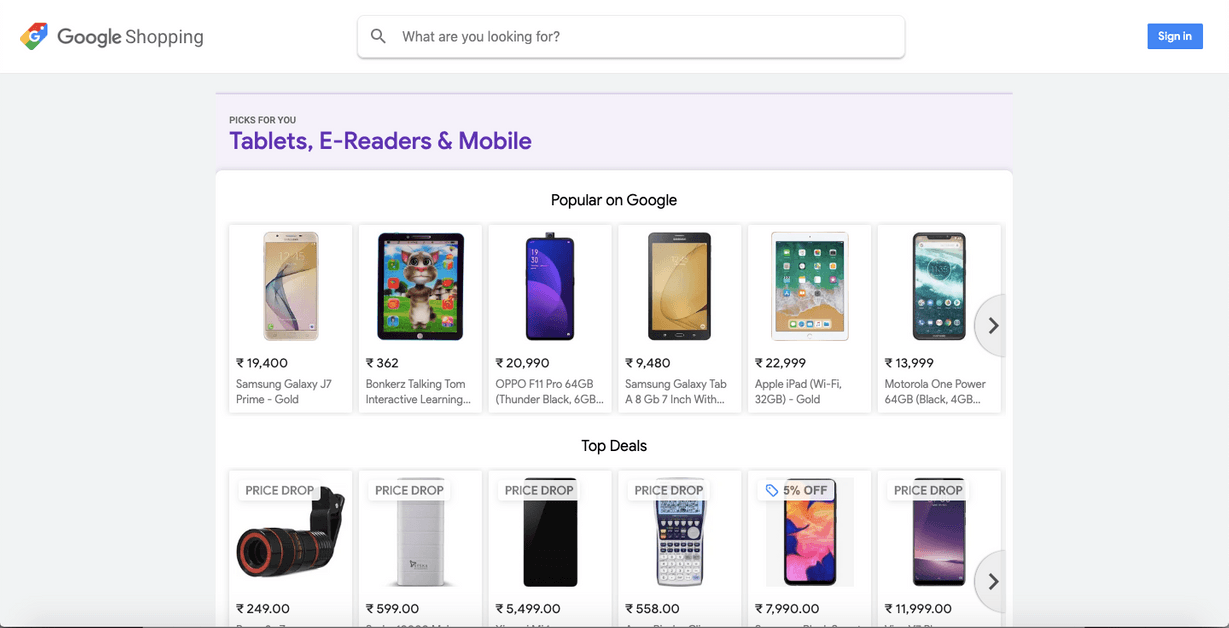Advance the Top Deals carousel

tap(991, 581)
